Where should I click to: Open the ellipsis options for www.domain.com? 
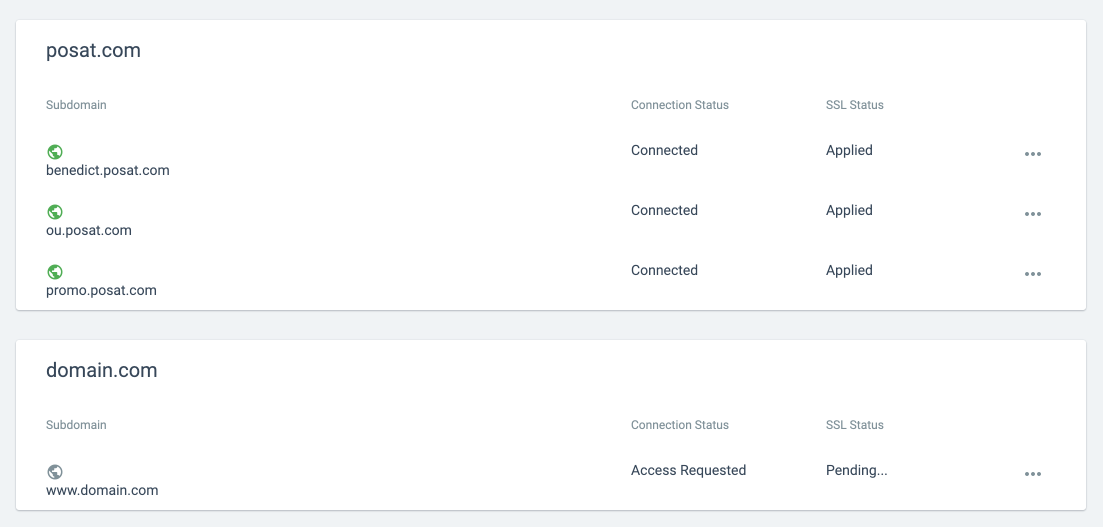pyautogui.click(x=1033, y=474)
